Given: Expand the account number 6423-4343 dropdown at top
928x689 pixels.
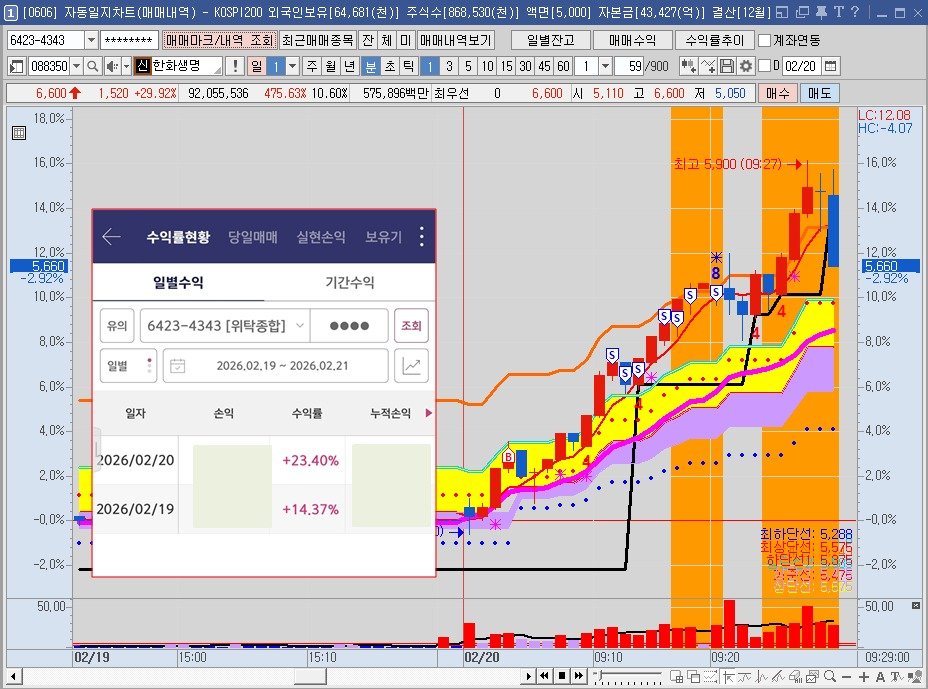Looking at the screenshot, I should click(92, 40).
